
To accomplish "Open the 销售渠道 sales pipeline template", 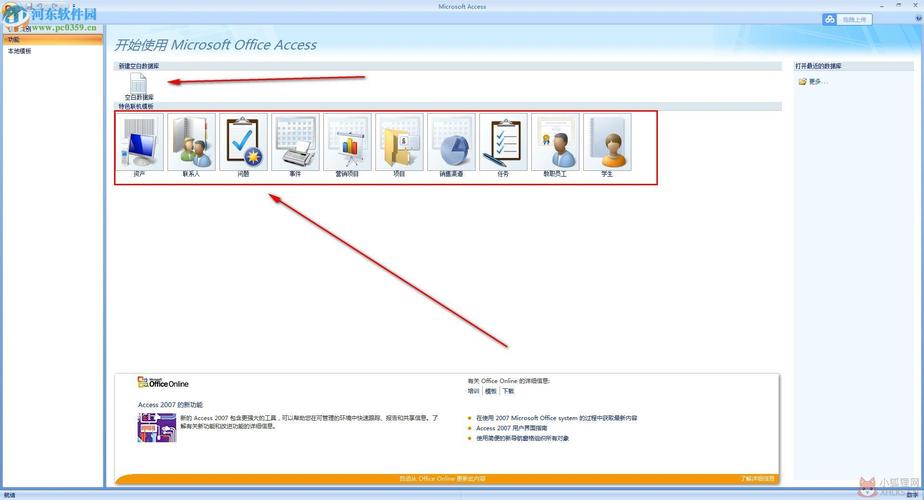I will point(451,145).
